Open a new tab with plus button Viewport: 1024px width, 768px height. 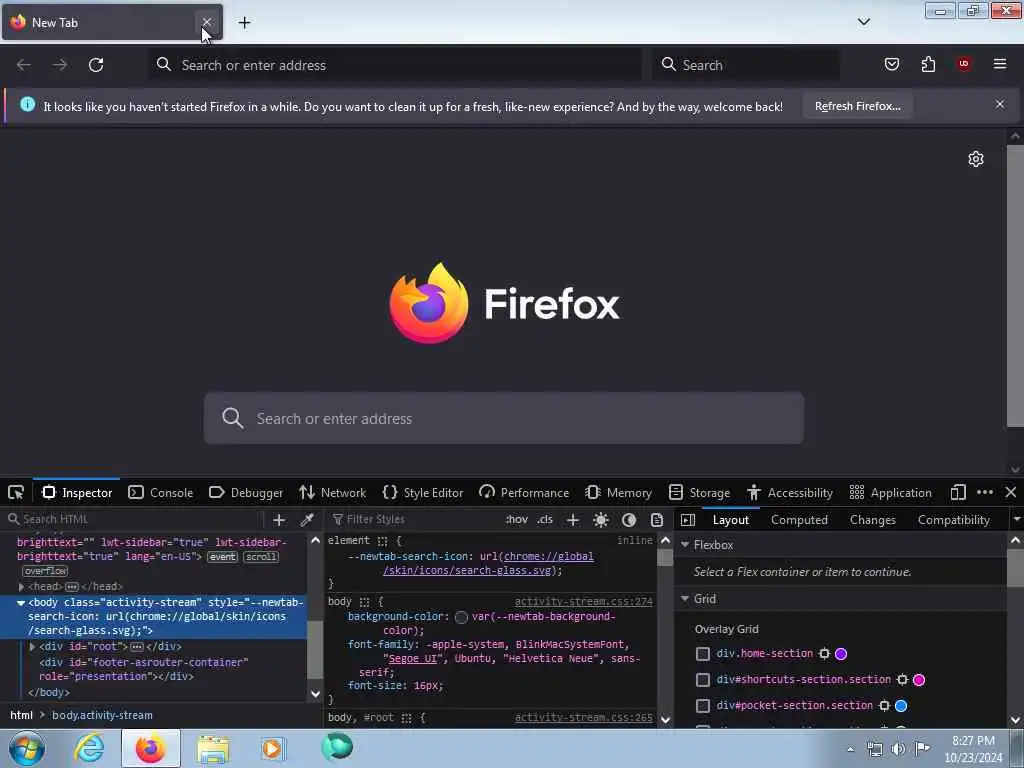pos(244,23)
